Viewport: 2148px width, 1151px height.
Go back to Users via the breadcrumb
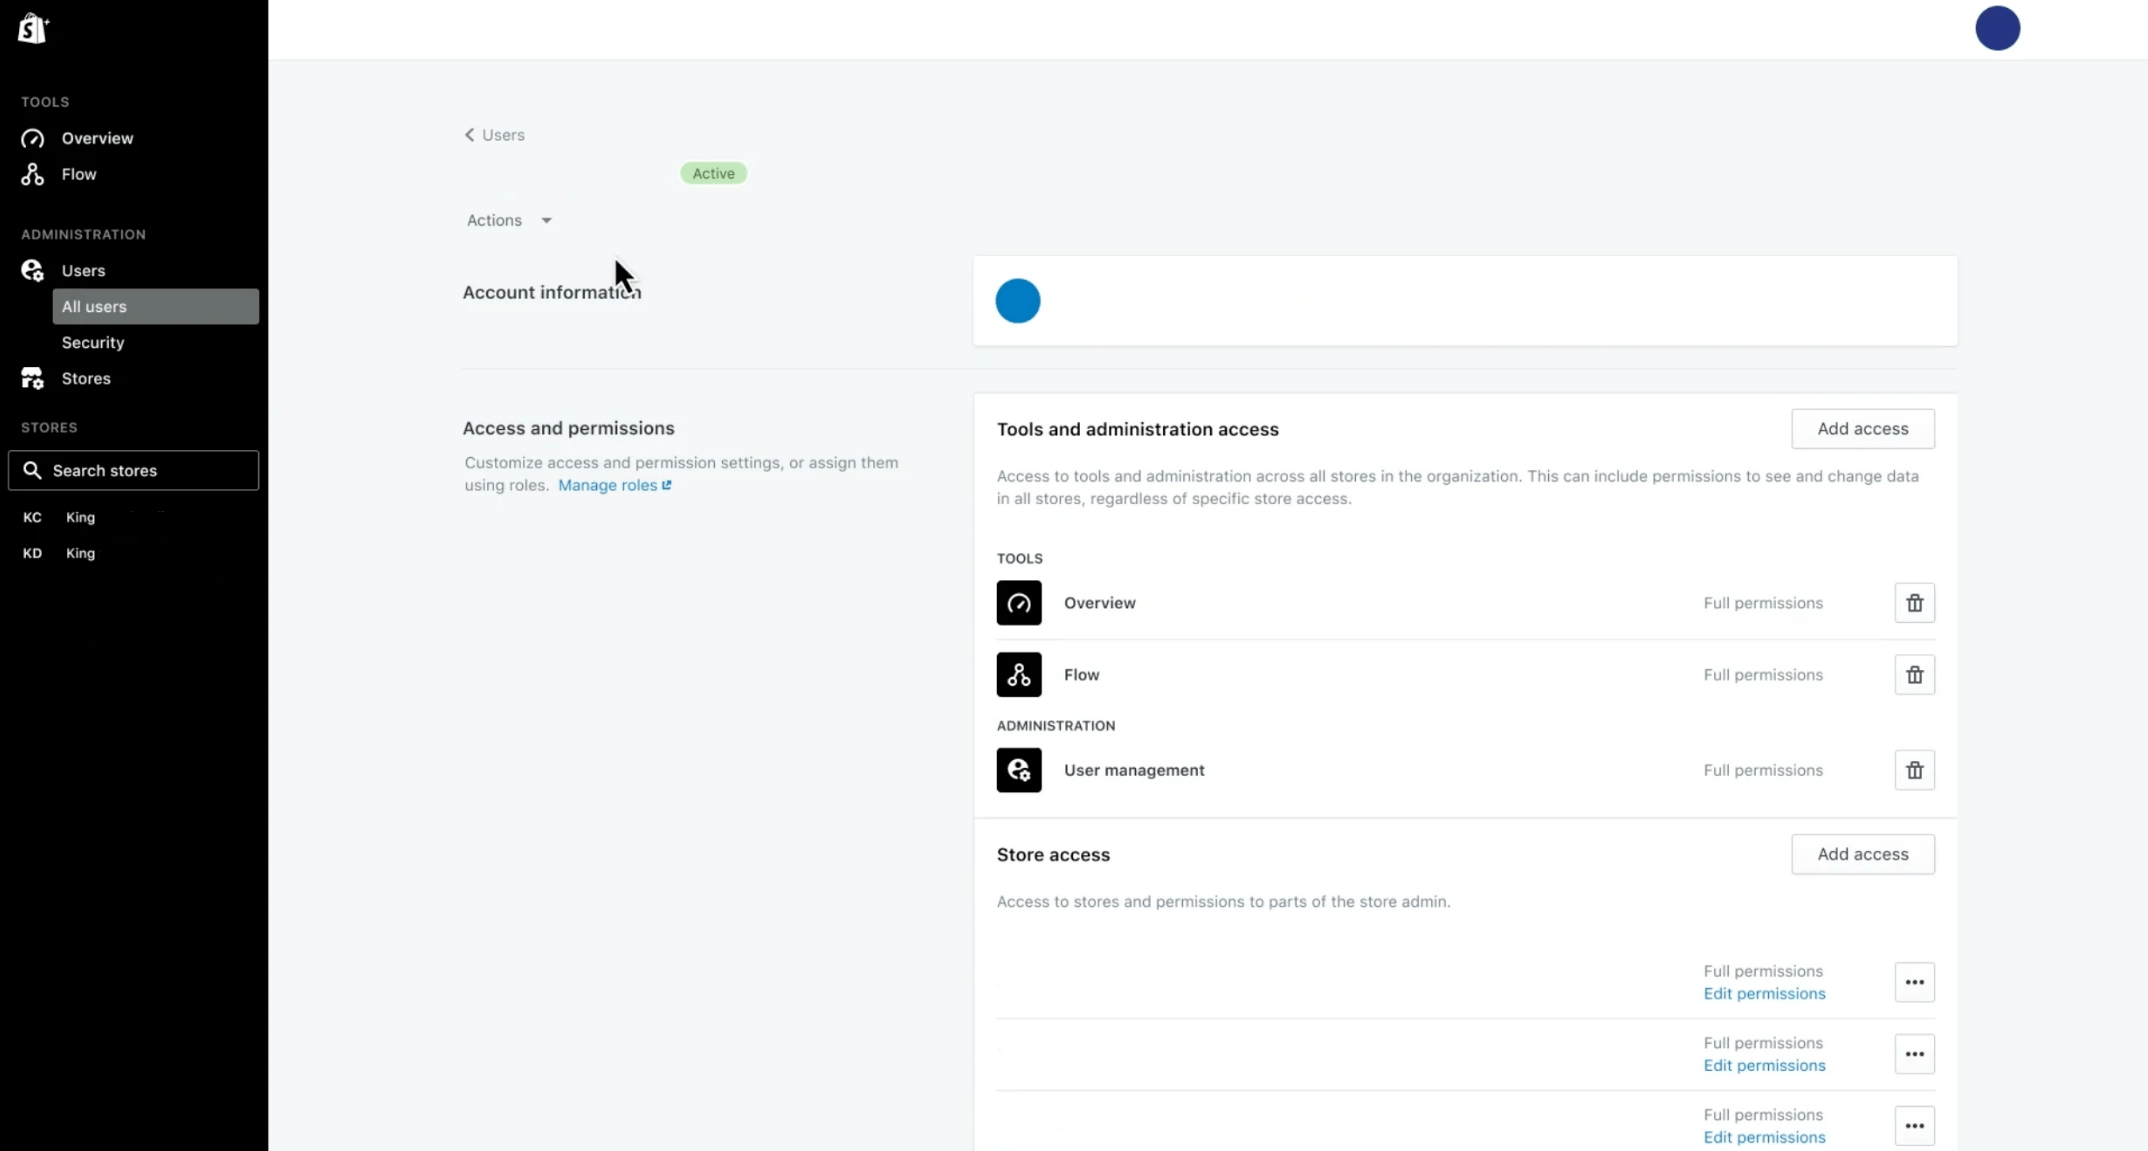tap(495, 135)
